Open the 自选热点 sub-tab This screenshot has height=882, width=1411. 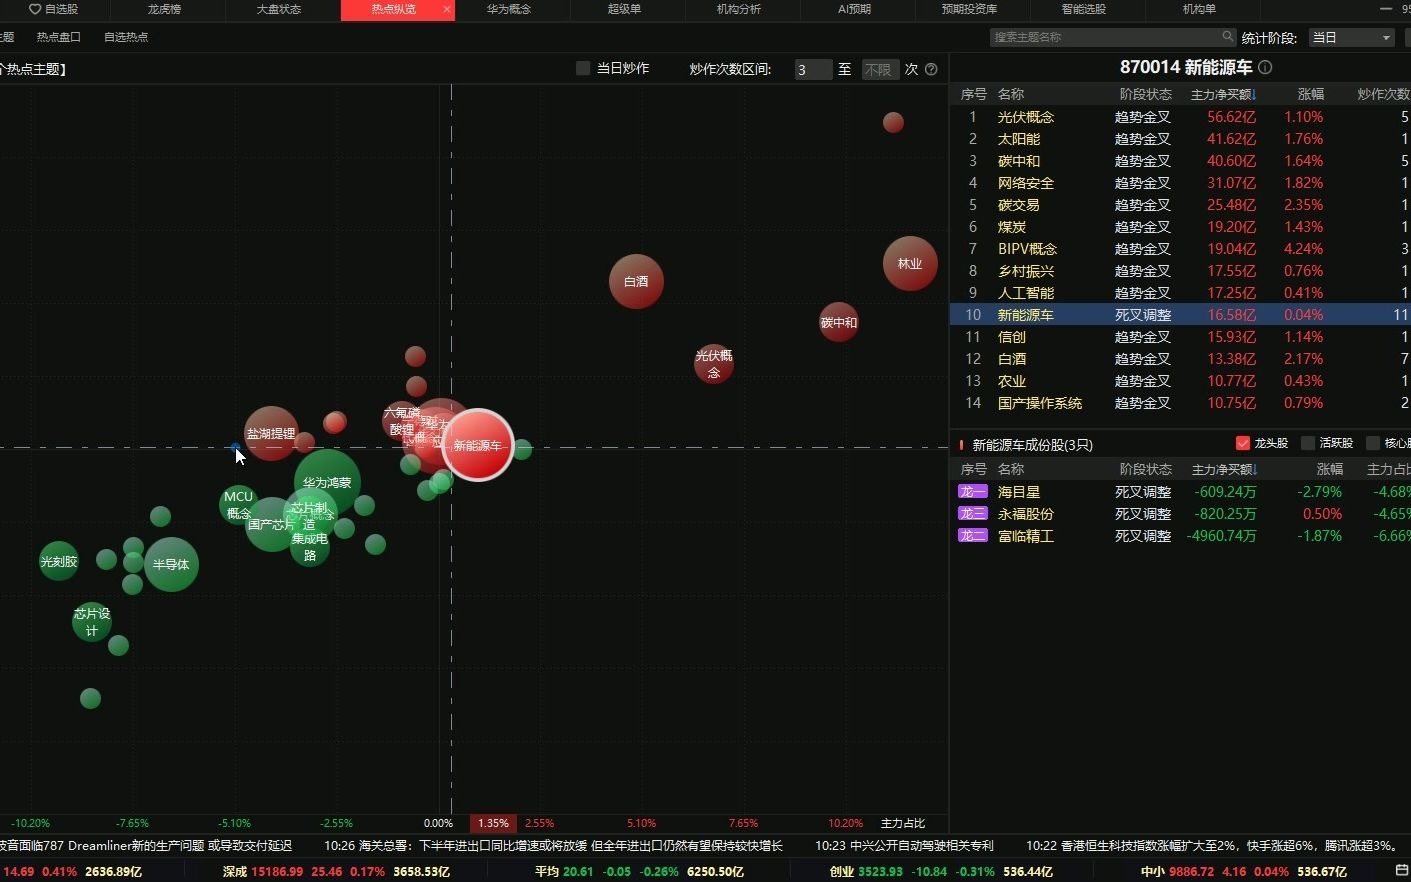(x=126, y=37)
